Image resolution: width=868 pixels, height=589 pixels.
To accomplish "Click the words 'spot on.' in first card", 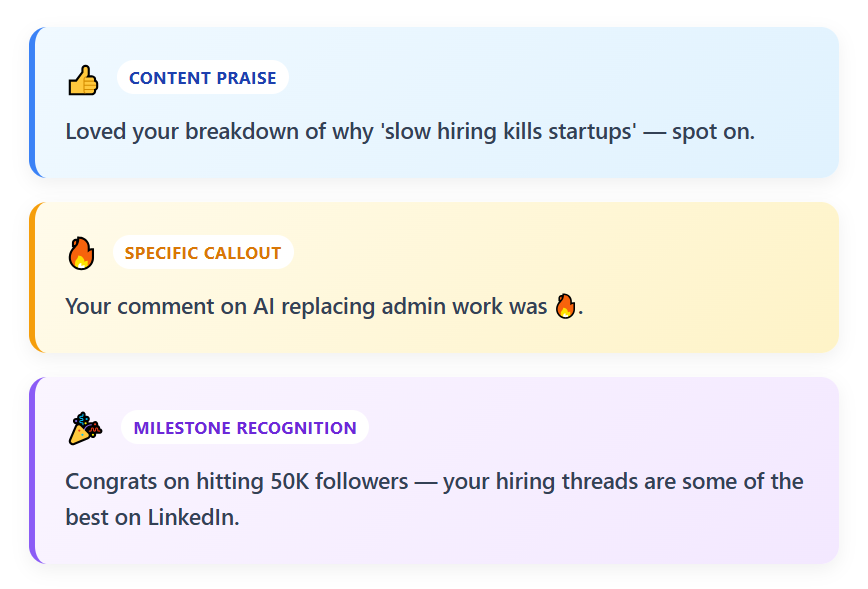I will (713, 132).
